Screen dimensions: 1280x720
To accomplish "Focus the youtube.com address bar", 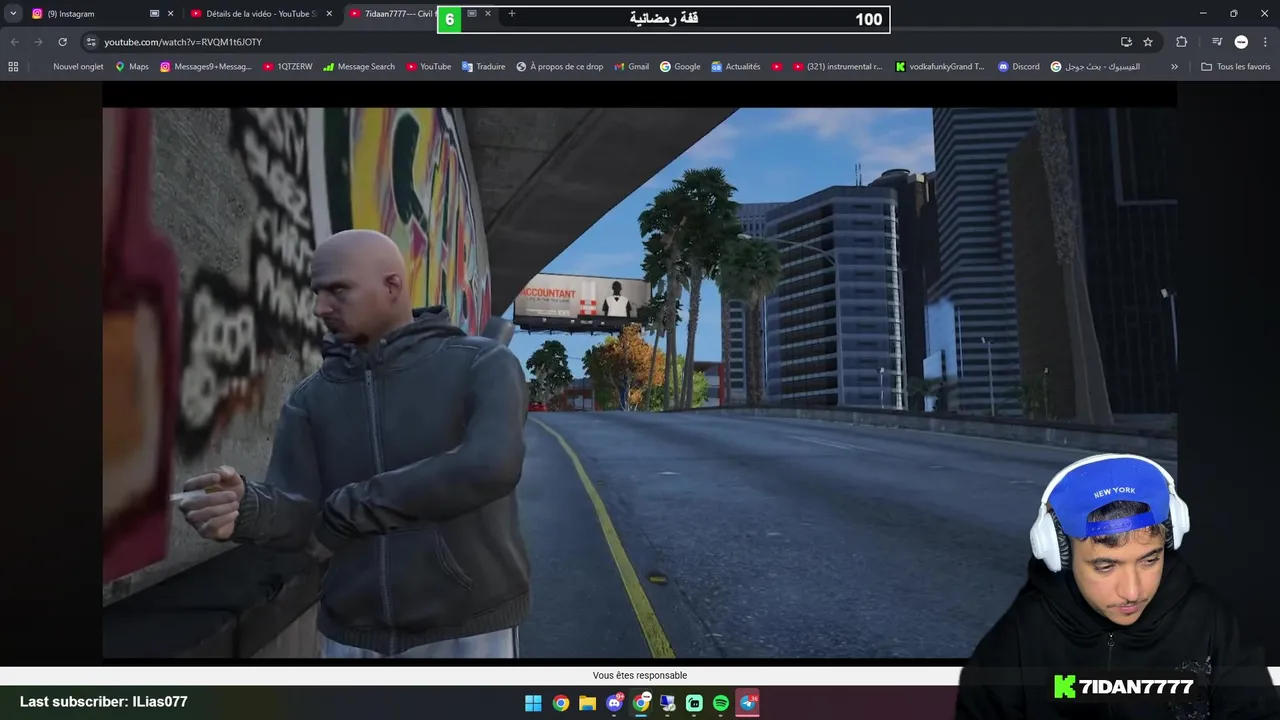I will [600, 42].
